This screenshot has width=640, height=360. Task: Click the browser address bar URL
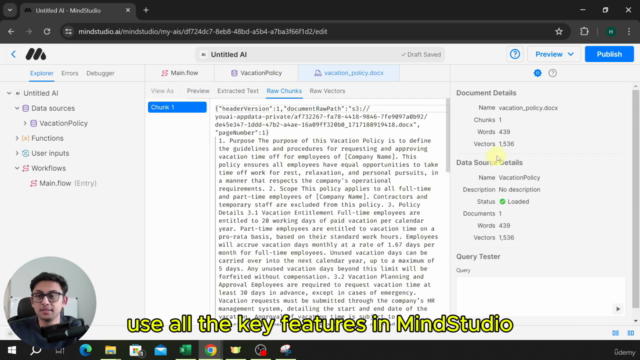click(x=203, y=31)
